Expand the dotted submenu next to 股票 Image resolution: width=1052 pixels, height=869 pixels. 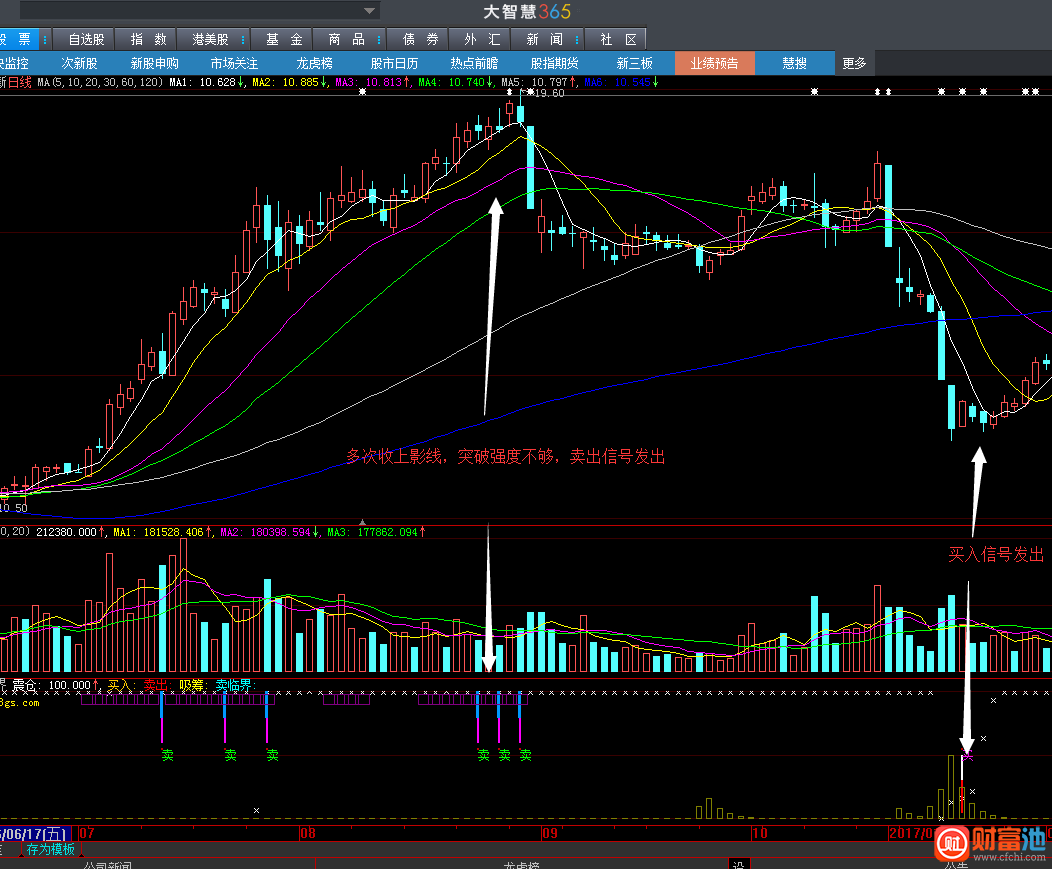(45, 40)
